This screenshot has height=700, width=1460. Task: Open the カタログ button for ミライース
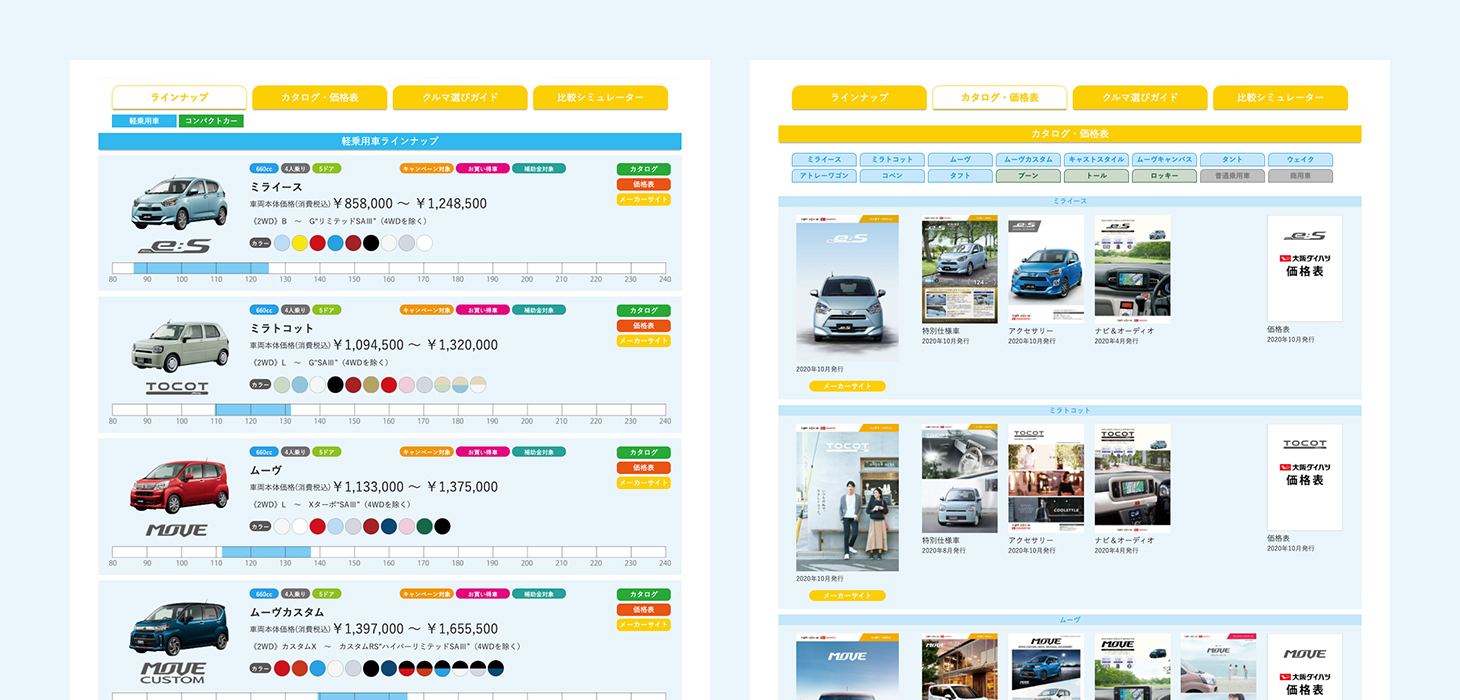643,170
